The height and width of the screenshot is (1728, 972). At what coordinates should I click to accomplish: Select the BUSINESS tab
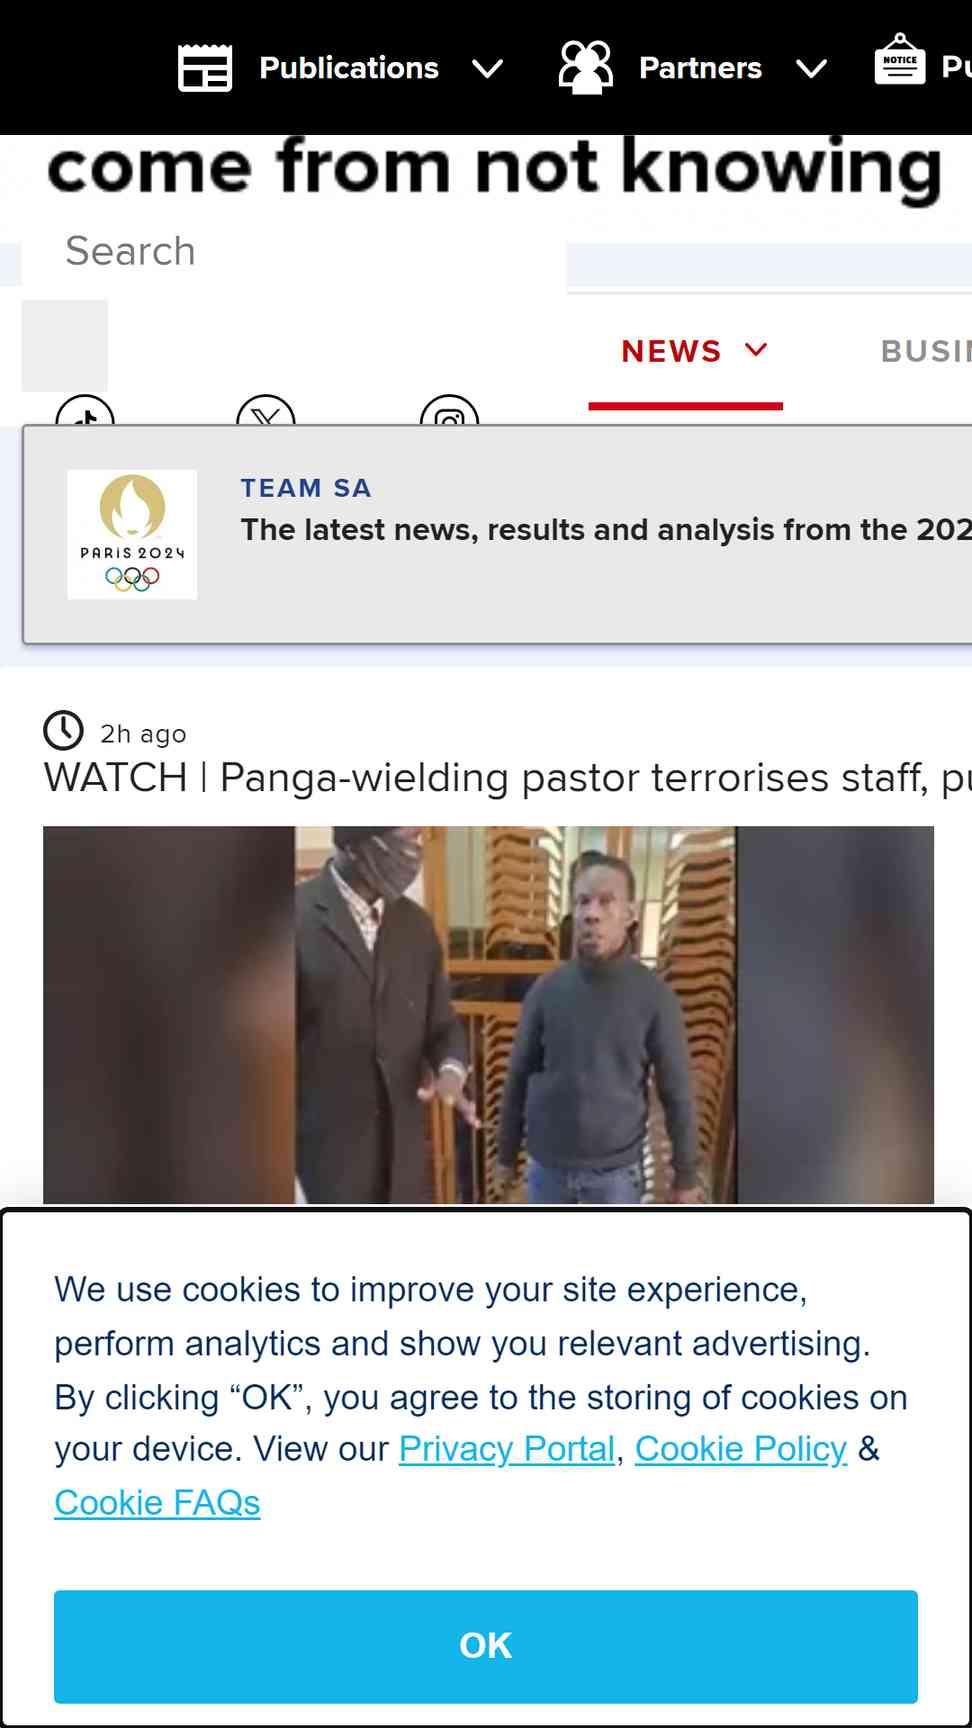point(926,352)
